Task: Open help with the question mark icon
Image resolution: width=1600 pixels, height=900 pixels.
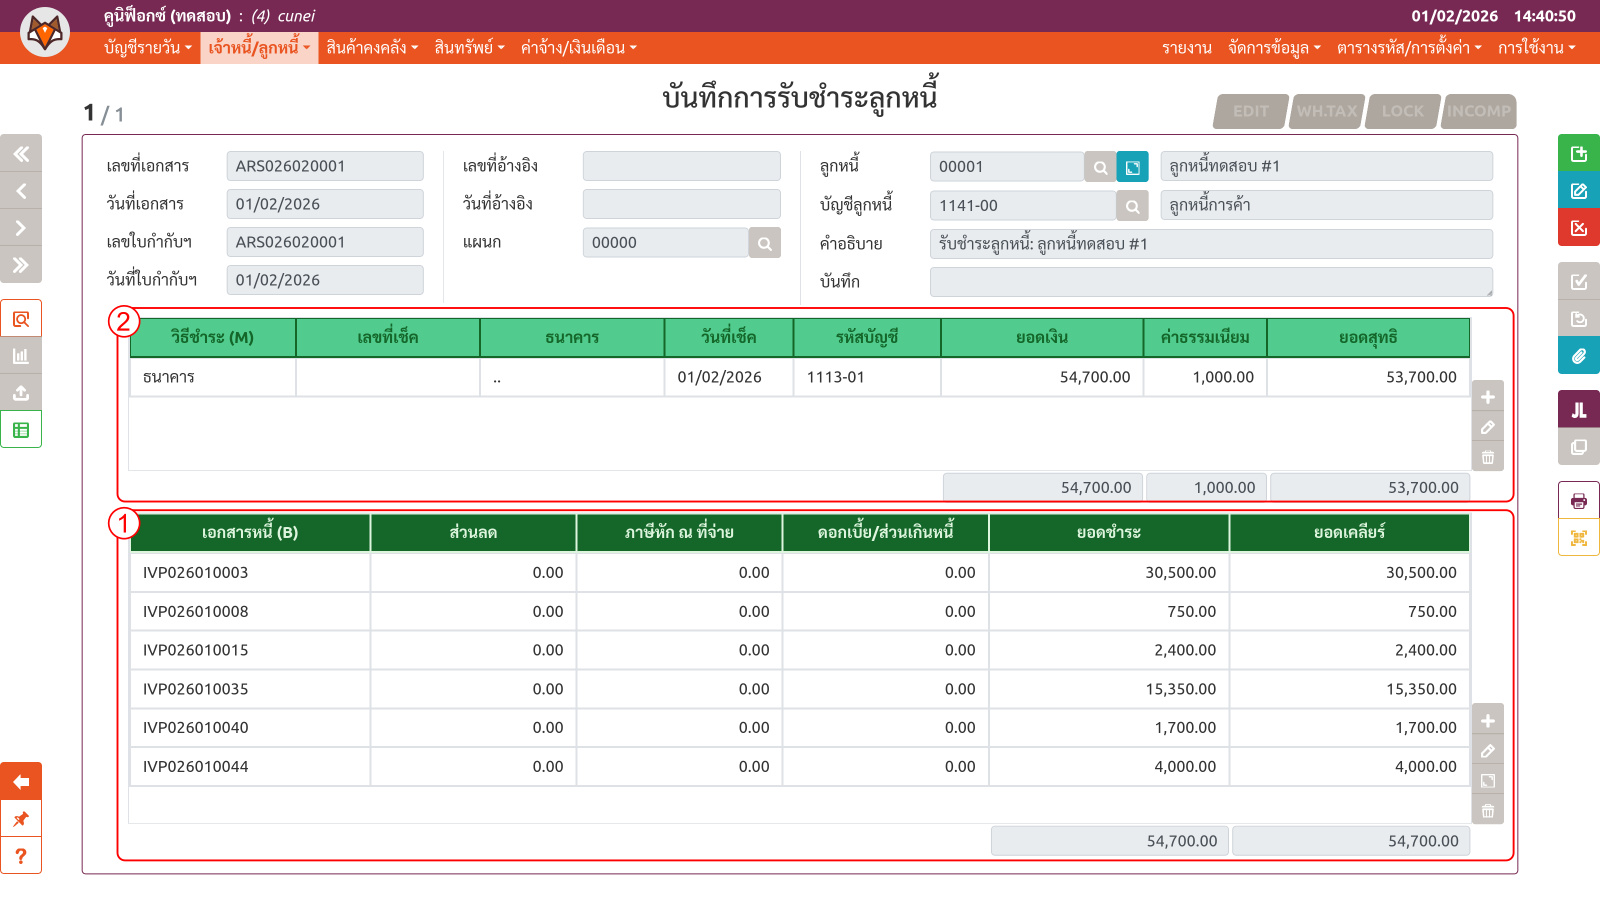Action: pyautogui.click(x=21, y=856)
